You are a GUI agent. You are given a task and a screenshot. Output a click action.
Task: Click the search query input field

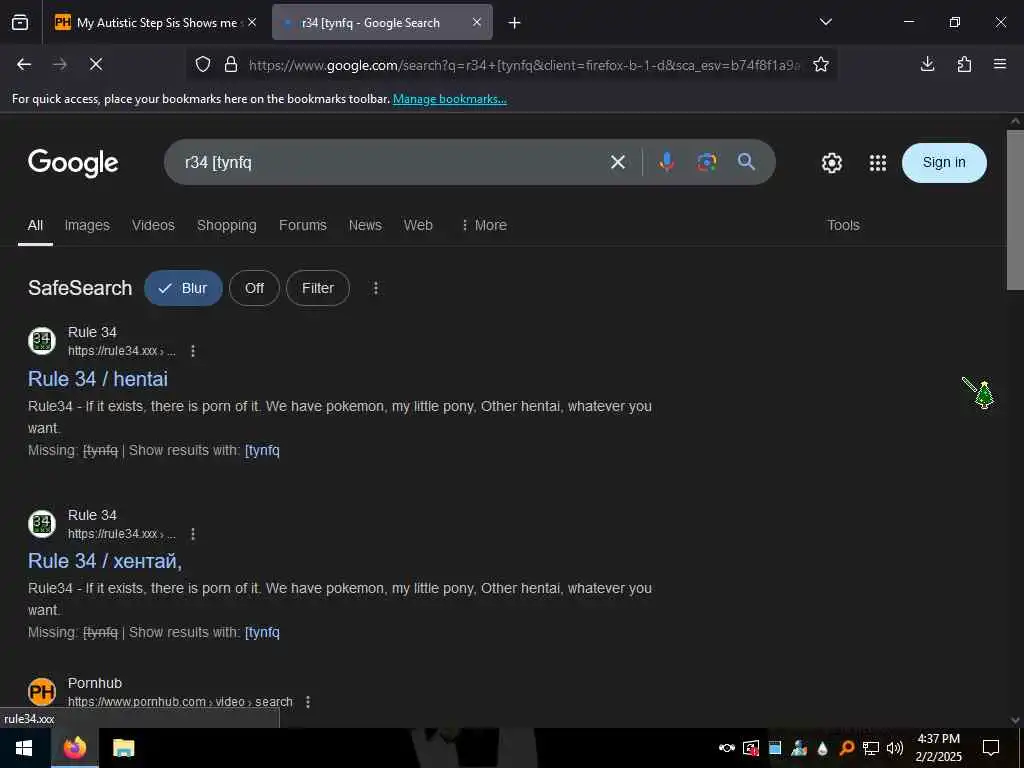[x=392, y=162]
